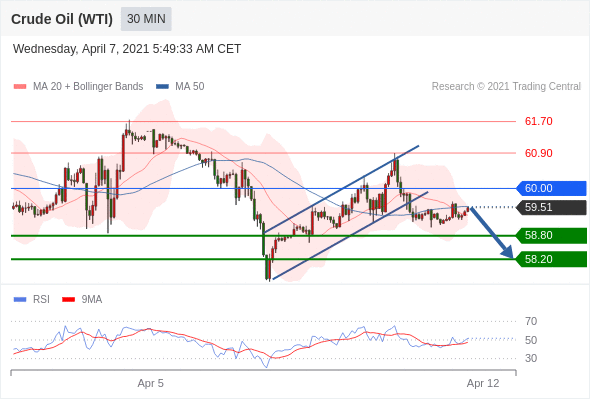Select the 60.00 pivot price tag
Screen dimensions: 590x400
(x=551, y=188)
